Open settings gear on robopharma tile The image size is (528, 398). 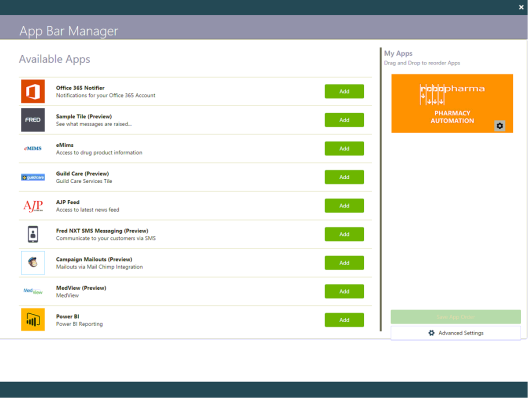(x=500, y=126)
